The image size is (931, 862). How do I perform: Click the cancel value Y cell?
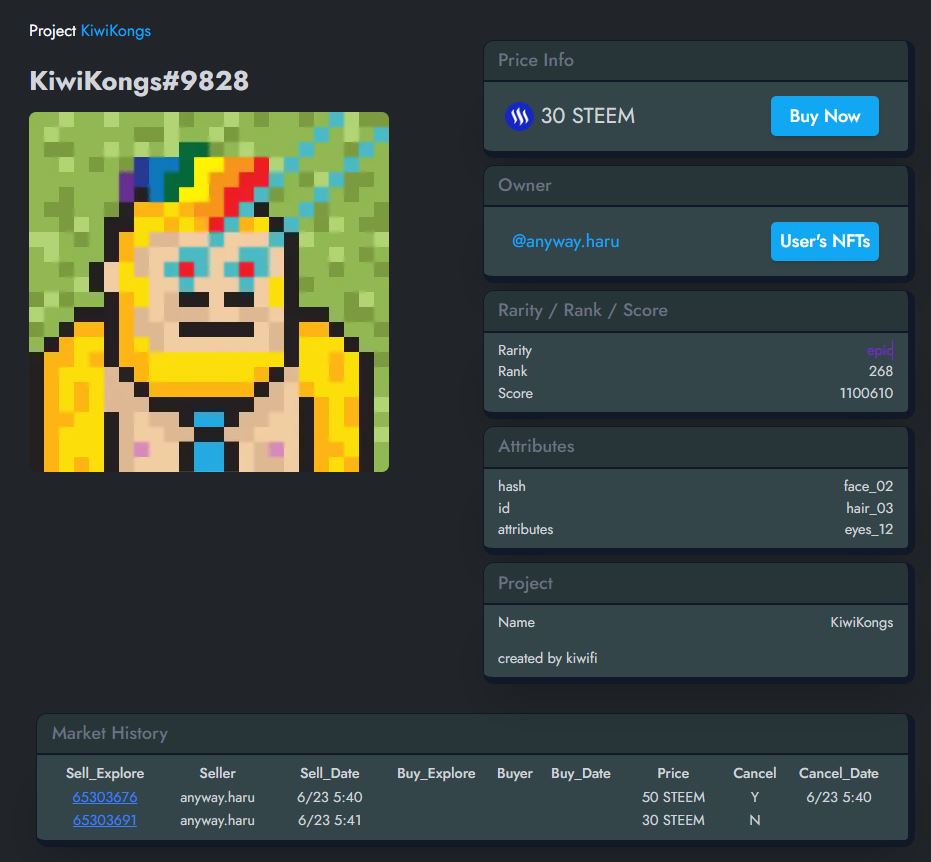tap(755, 797)
